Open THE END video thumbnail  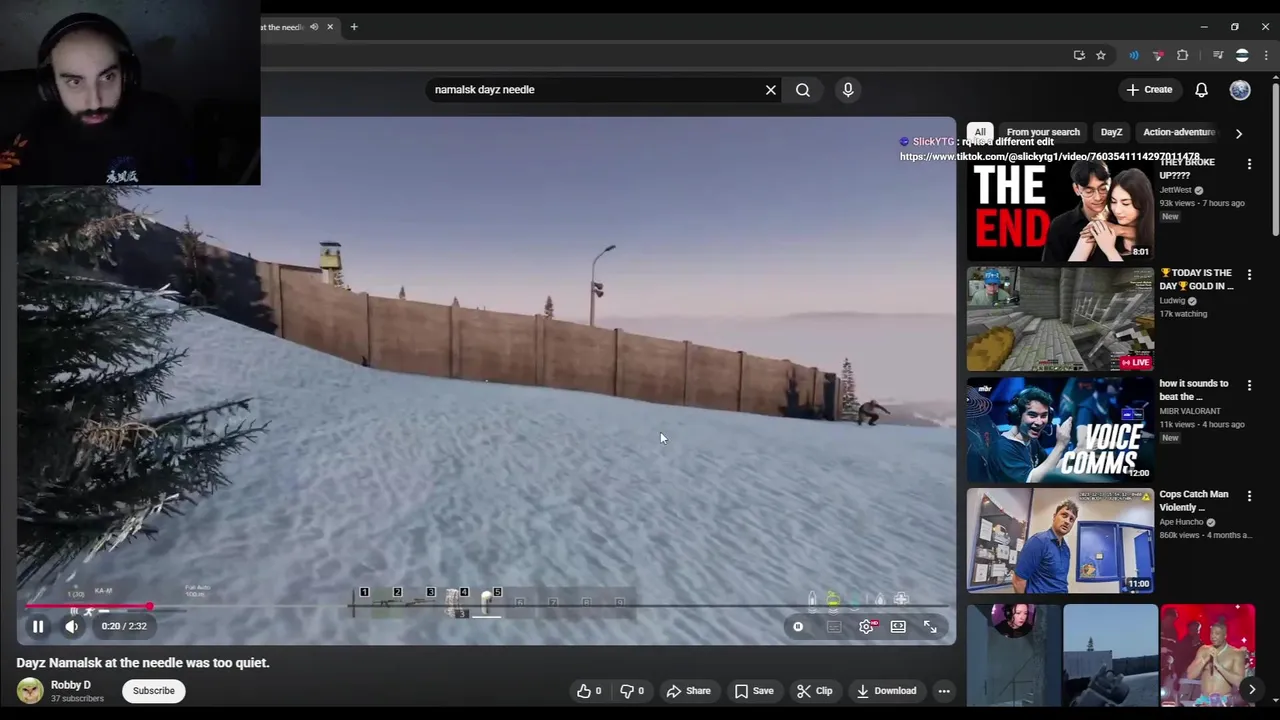(x=1060, y=210)
